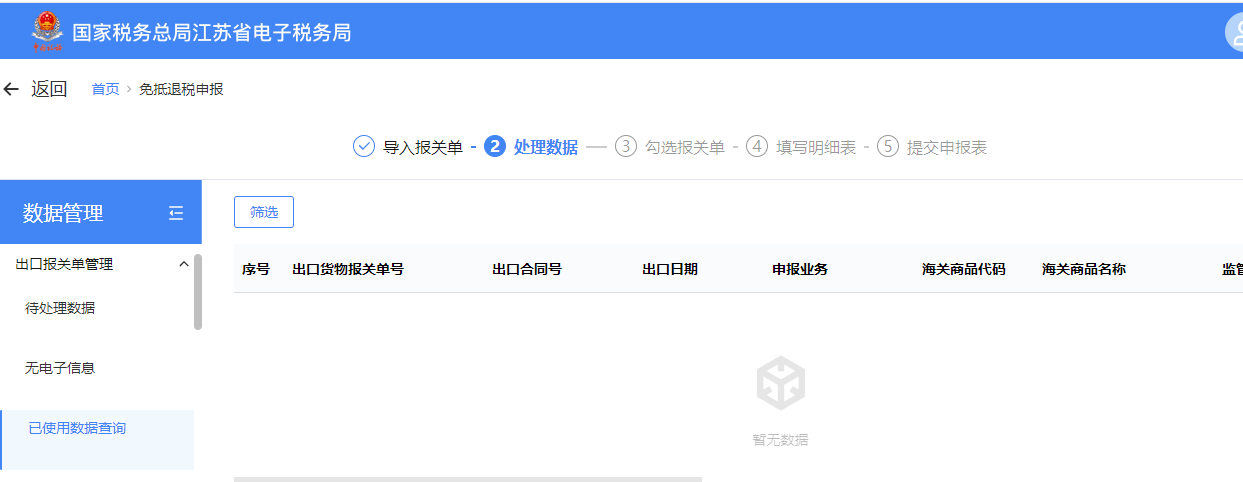Image resolution: width=1243 pixels, height=482 pixels.
Task: Select the step 3 circle icon
Action: [626, 147]
